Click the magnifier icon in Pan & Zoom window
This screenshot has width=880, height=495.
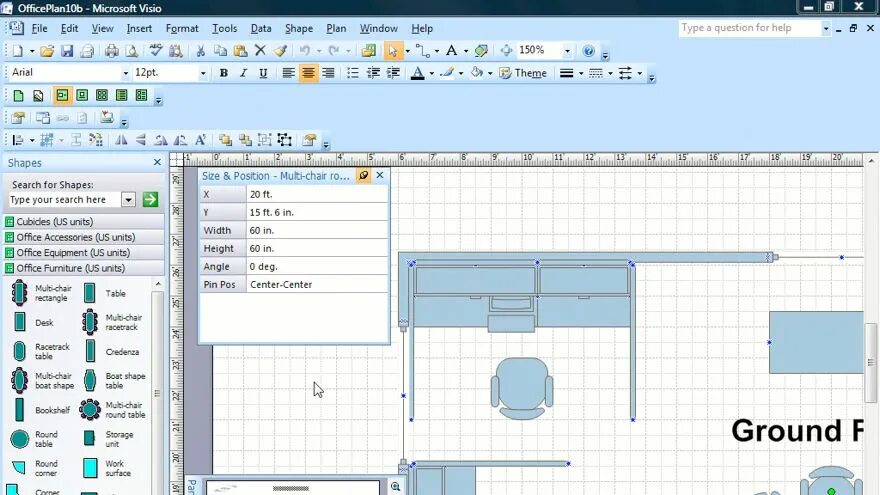point(396,487)
